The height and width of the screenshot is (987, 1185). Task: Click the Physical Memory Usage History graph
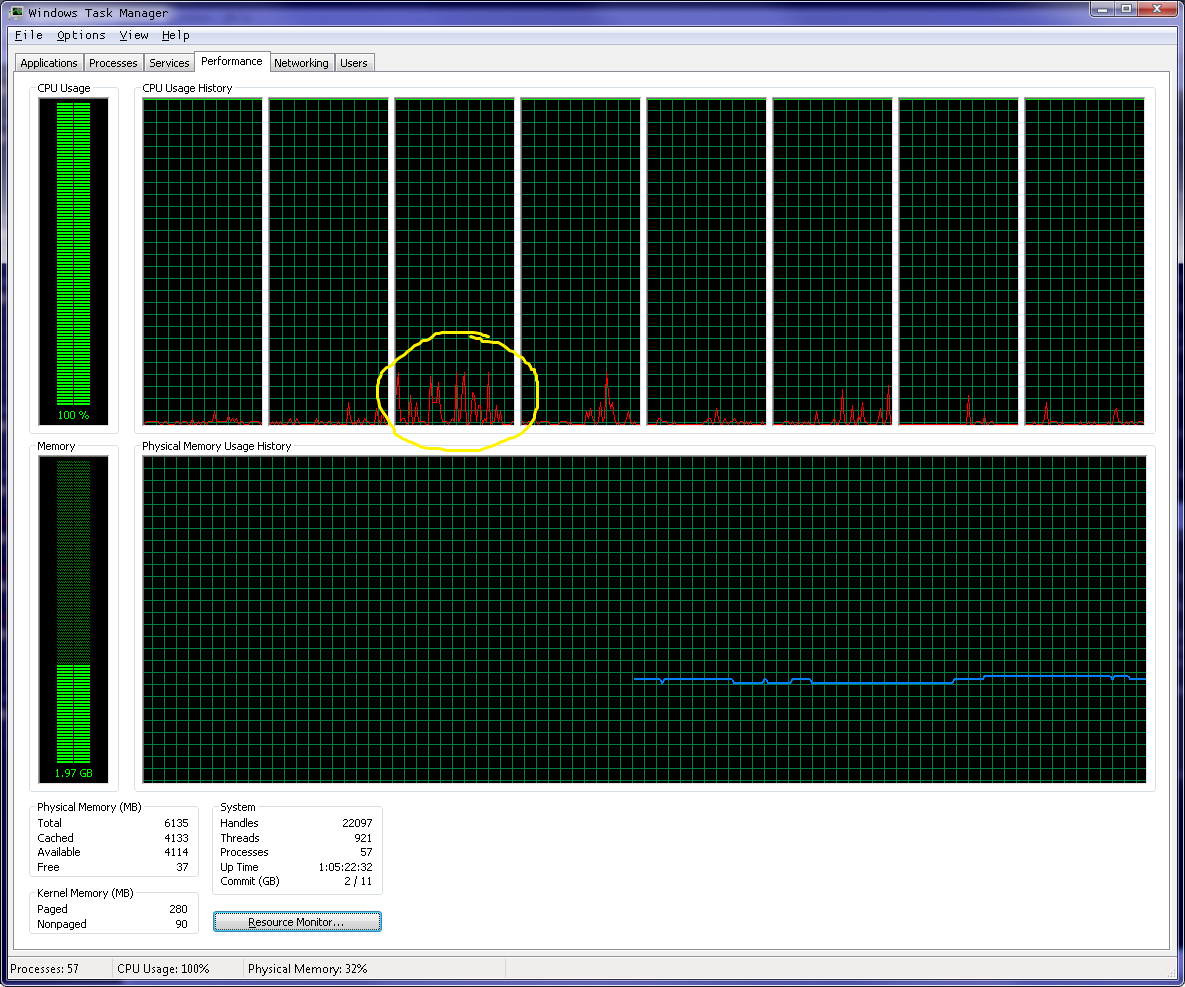[644, 620]
